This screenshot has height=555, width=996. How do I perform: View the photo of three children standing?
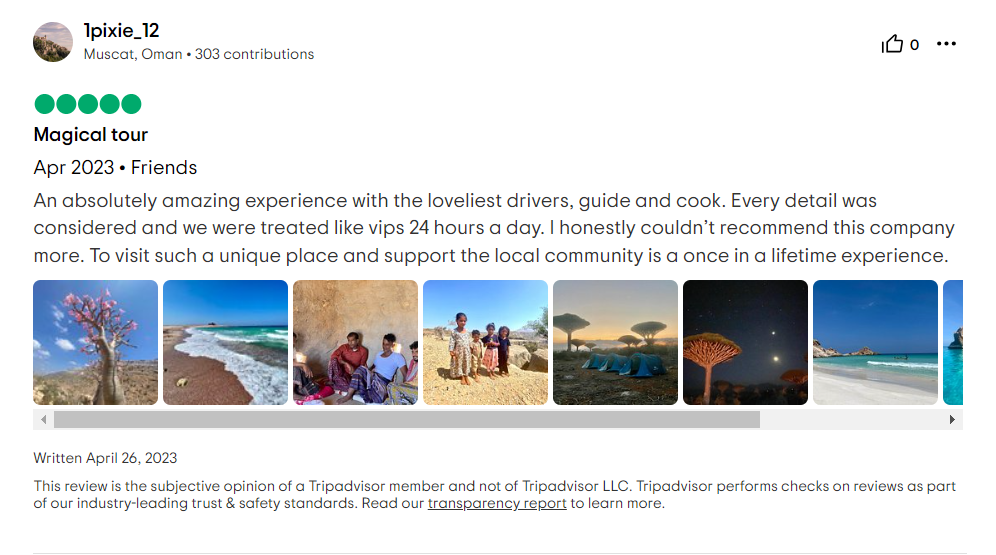485,342
